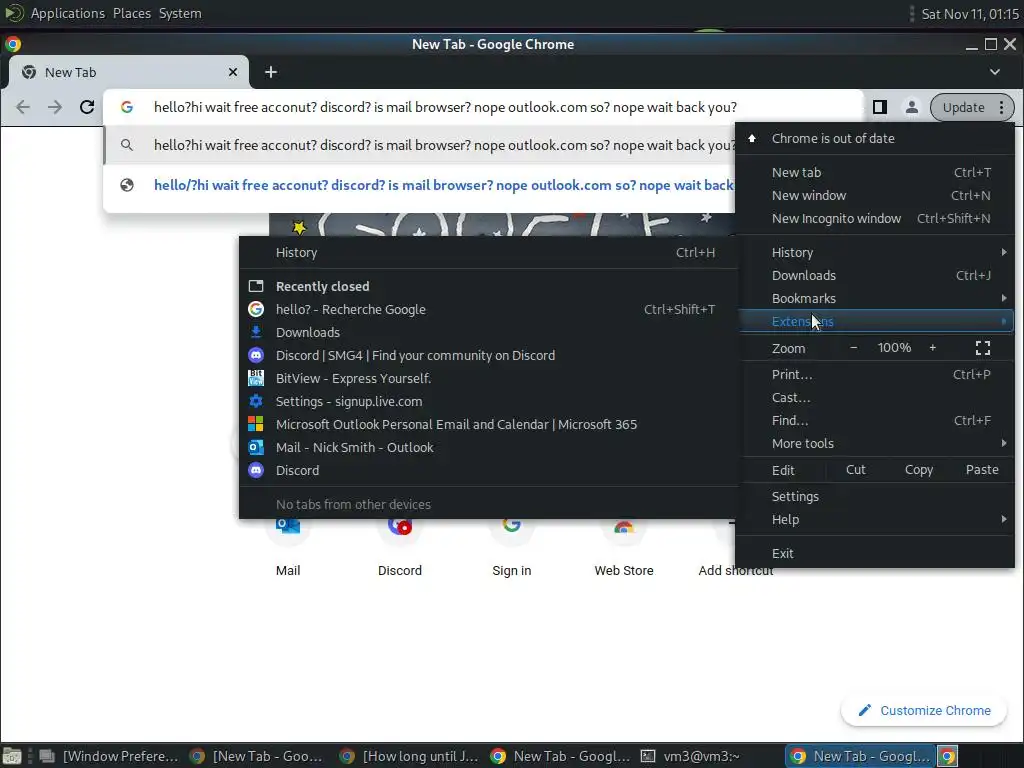1024x768 pixels.
Task: Click the Google icon in address bar
Action: 127,107
